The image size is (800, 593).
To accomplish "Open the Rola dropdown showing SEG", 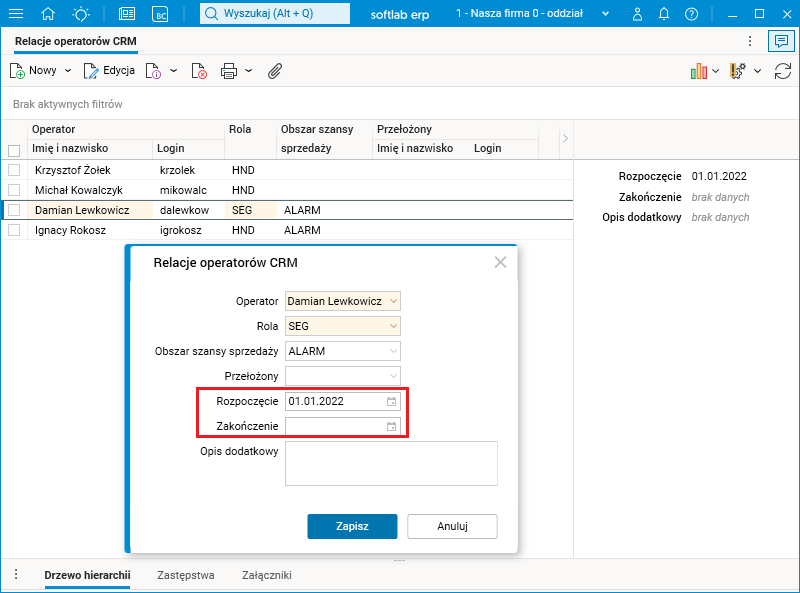I will (393, 326).
